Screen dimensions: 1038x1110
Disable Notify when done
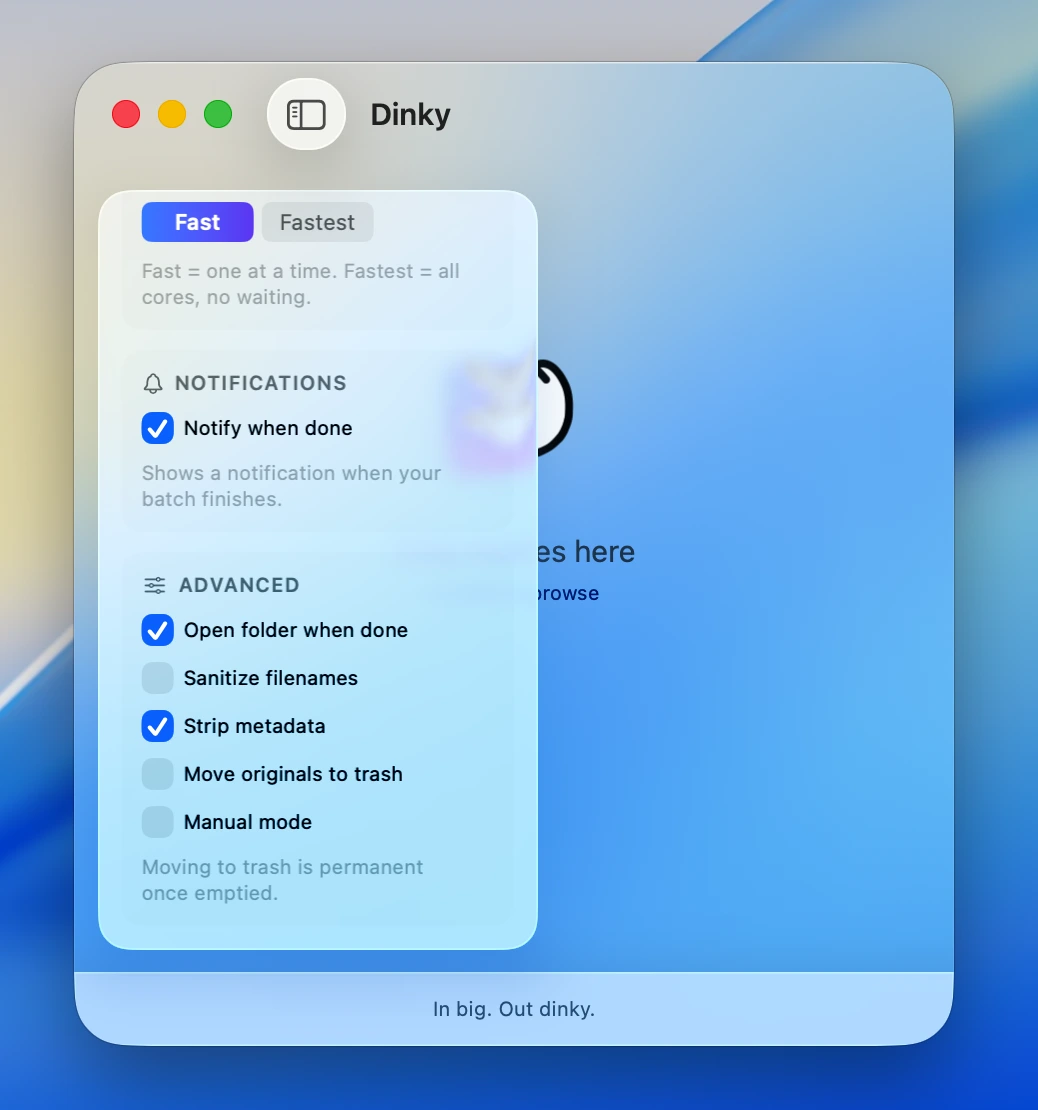click(x=157, y=428)
